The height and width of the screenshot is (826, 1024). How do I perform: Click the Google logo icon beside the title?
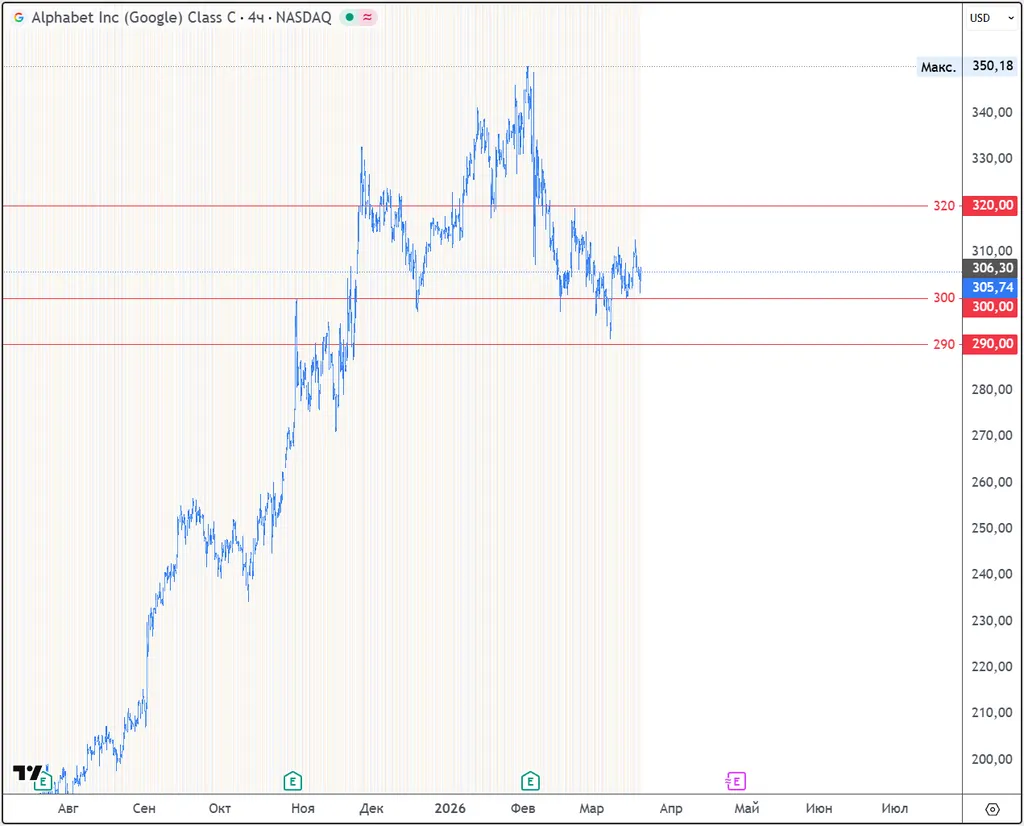point(19,18)
